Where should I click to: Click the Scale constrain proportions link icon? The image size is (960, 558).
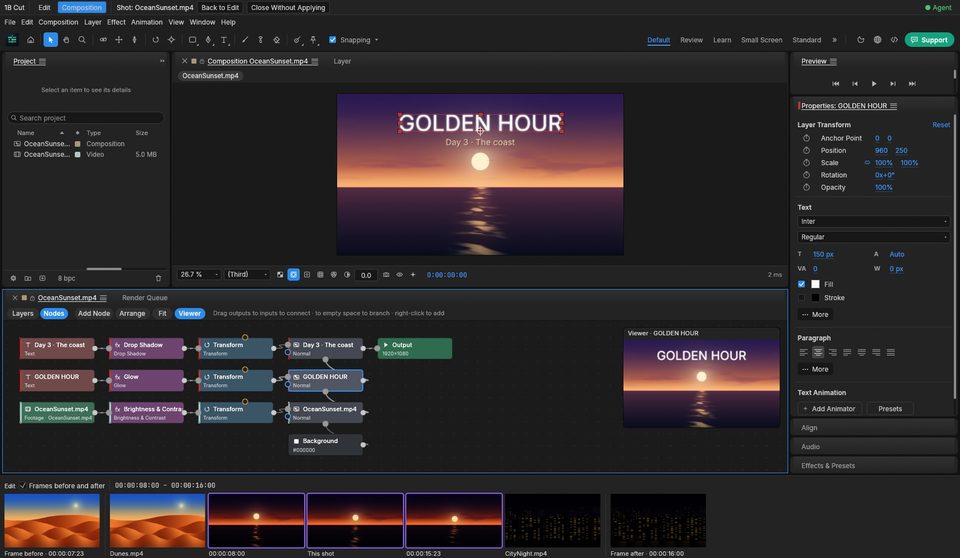click(x=867, y=163)
